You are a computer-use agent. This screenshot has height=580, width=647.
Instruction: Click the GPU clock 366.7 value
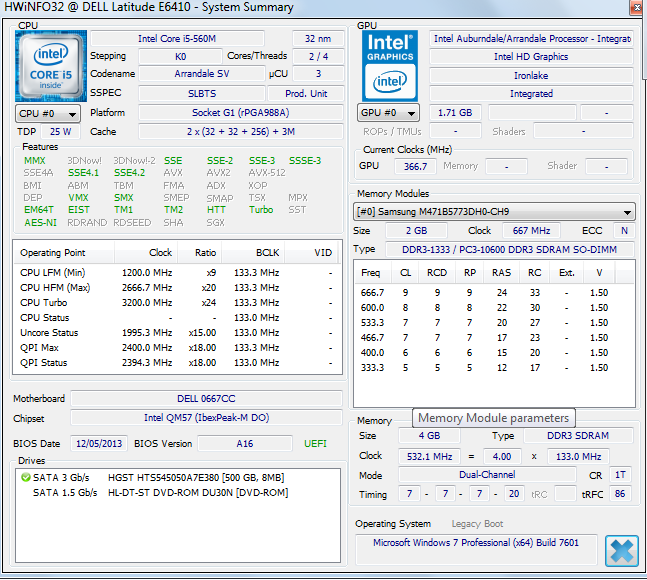coord(415,166)
